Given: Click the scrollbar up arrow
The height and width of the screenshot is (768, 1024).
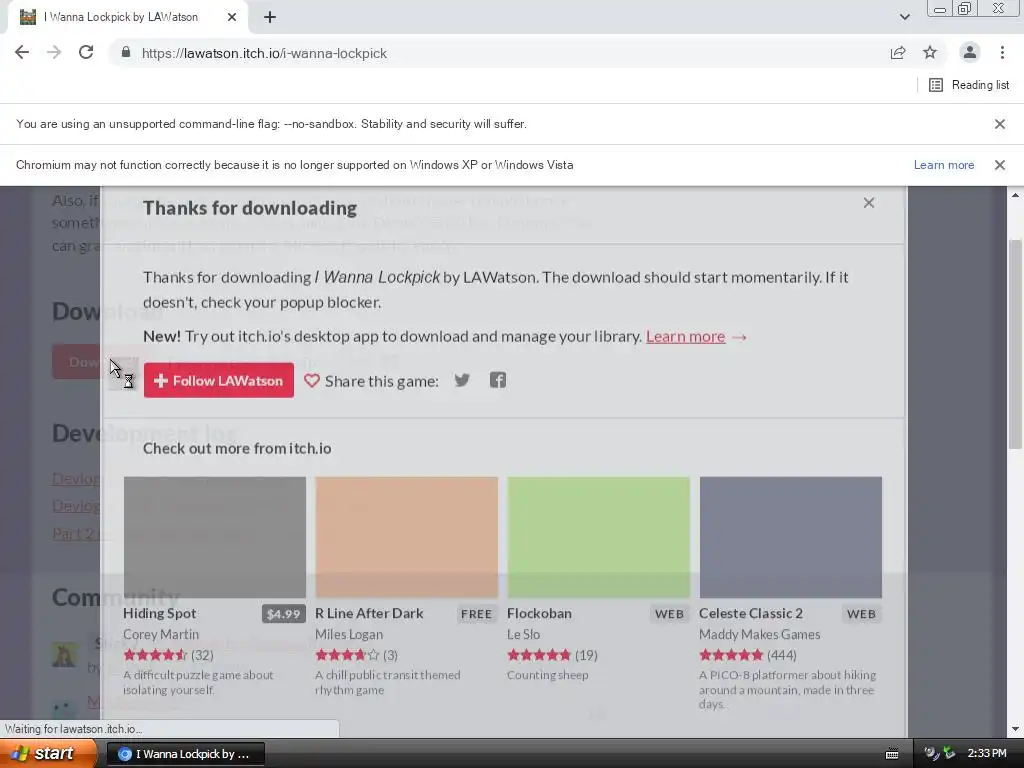Looking at the screenshot, I should (x=1015, y=195).
